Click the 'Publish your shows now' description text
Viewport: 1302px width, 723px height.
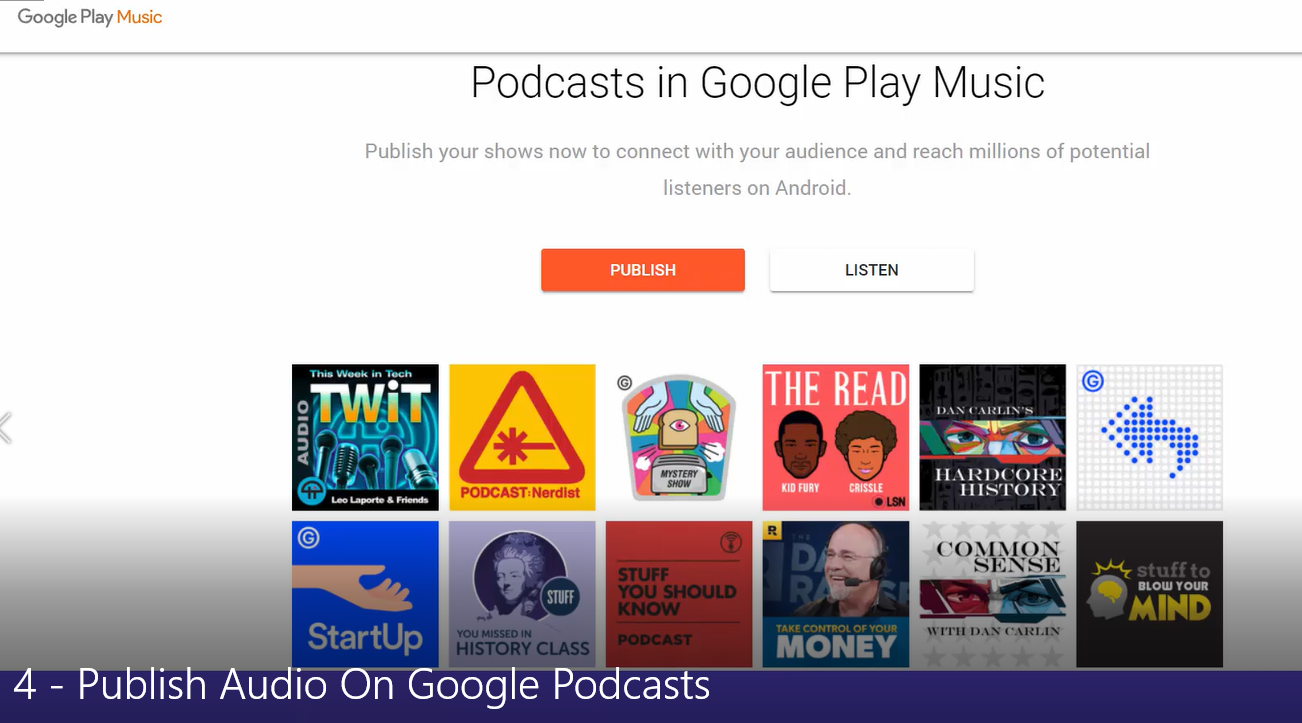tap(757, 152)
